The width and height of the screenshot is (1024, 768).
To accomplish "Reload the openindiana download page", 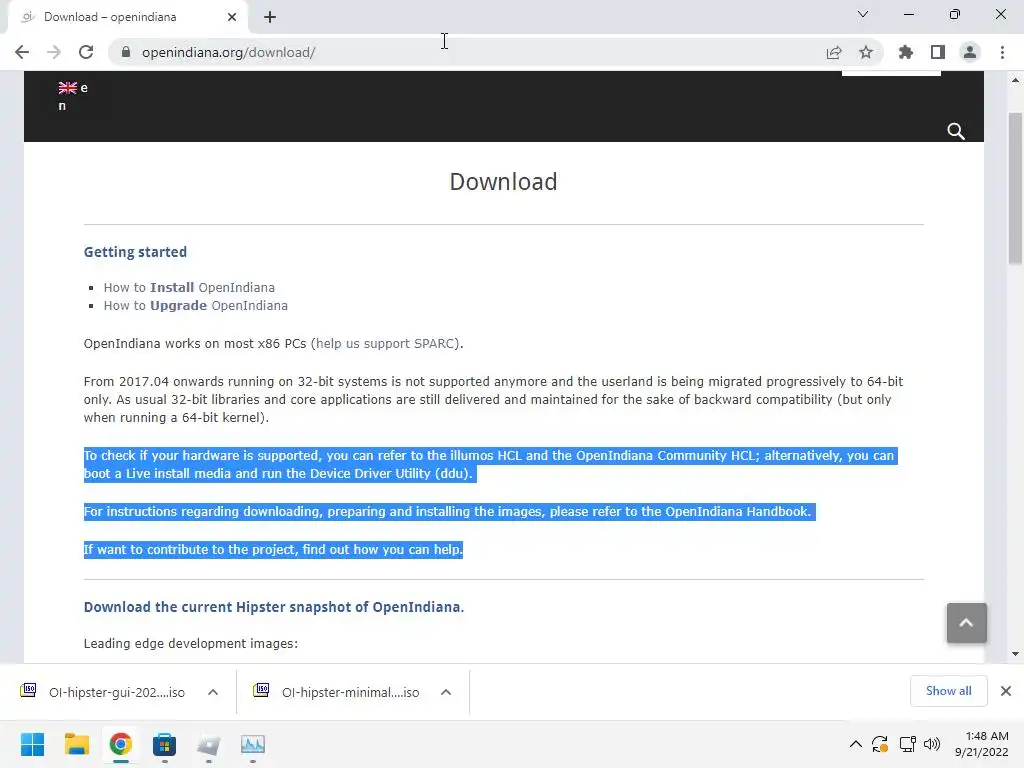I will click(86, 52).
